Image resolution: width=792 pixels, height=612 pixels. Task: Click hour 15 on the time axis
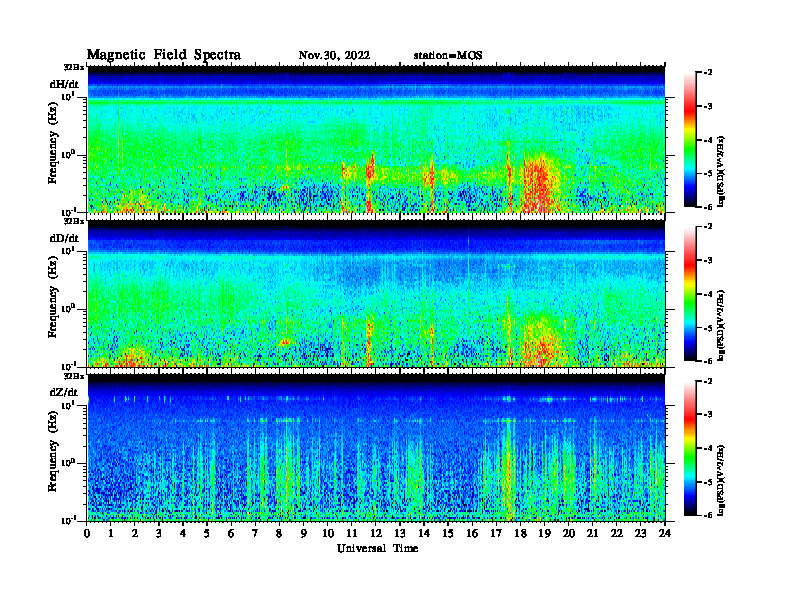tap(448, 533)
